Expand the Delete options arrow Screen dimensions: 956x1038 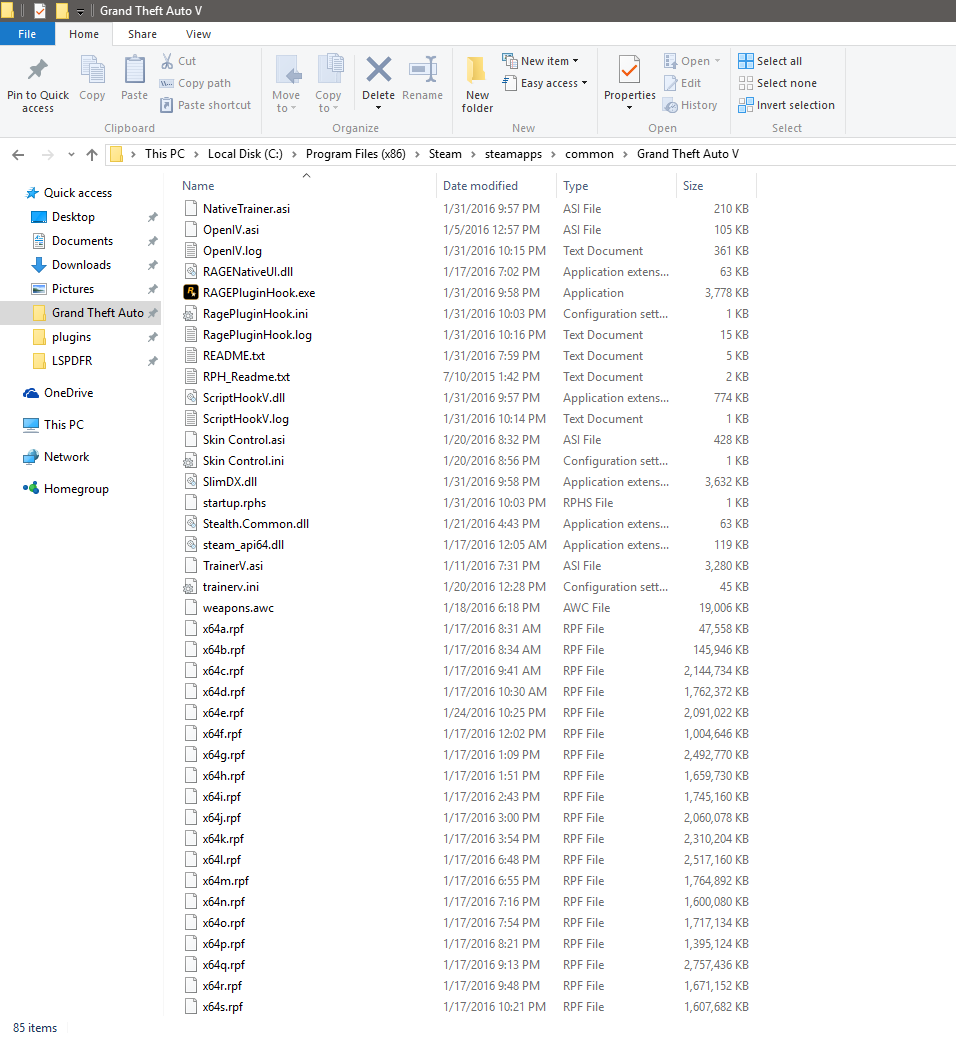pos(379,108)
